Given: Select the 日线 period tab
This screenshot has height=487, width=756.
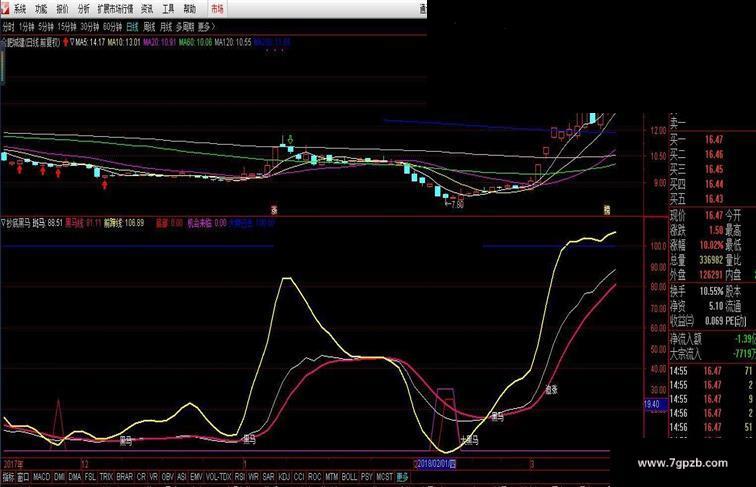Looking at the screenshot, I should pyautogui.click(x=132, y=27).
